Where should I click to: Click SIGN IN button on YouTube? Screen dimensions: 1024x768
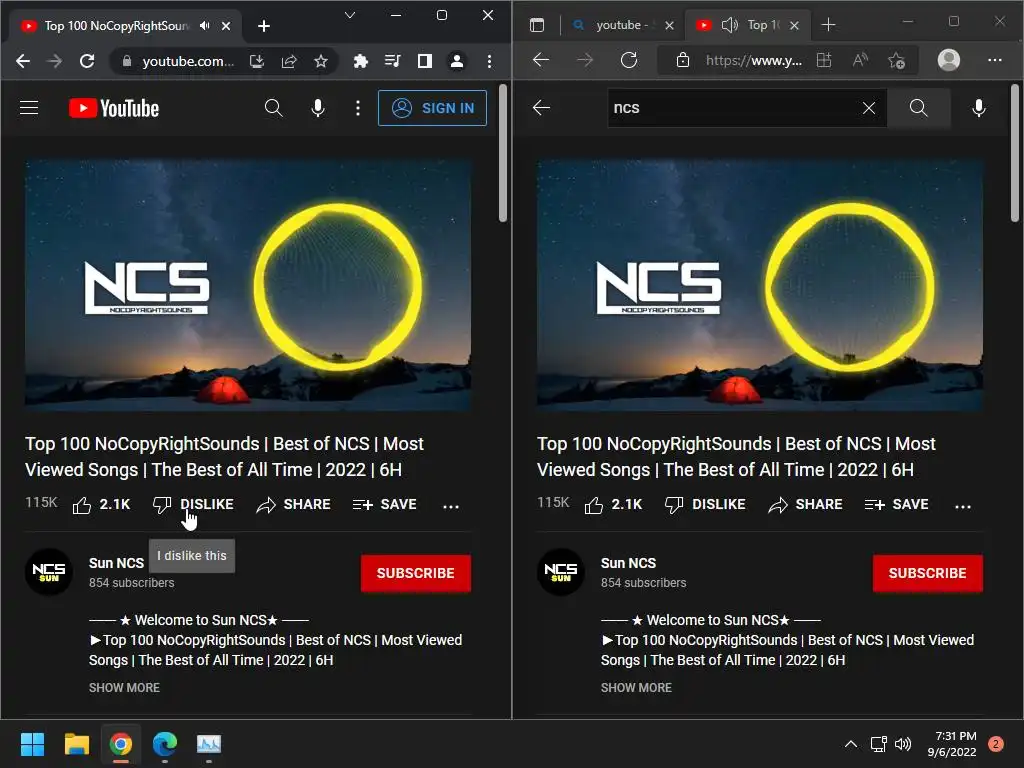(432, 108)
